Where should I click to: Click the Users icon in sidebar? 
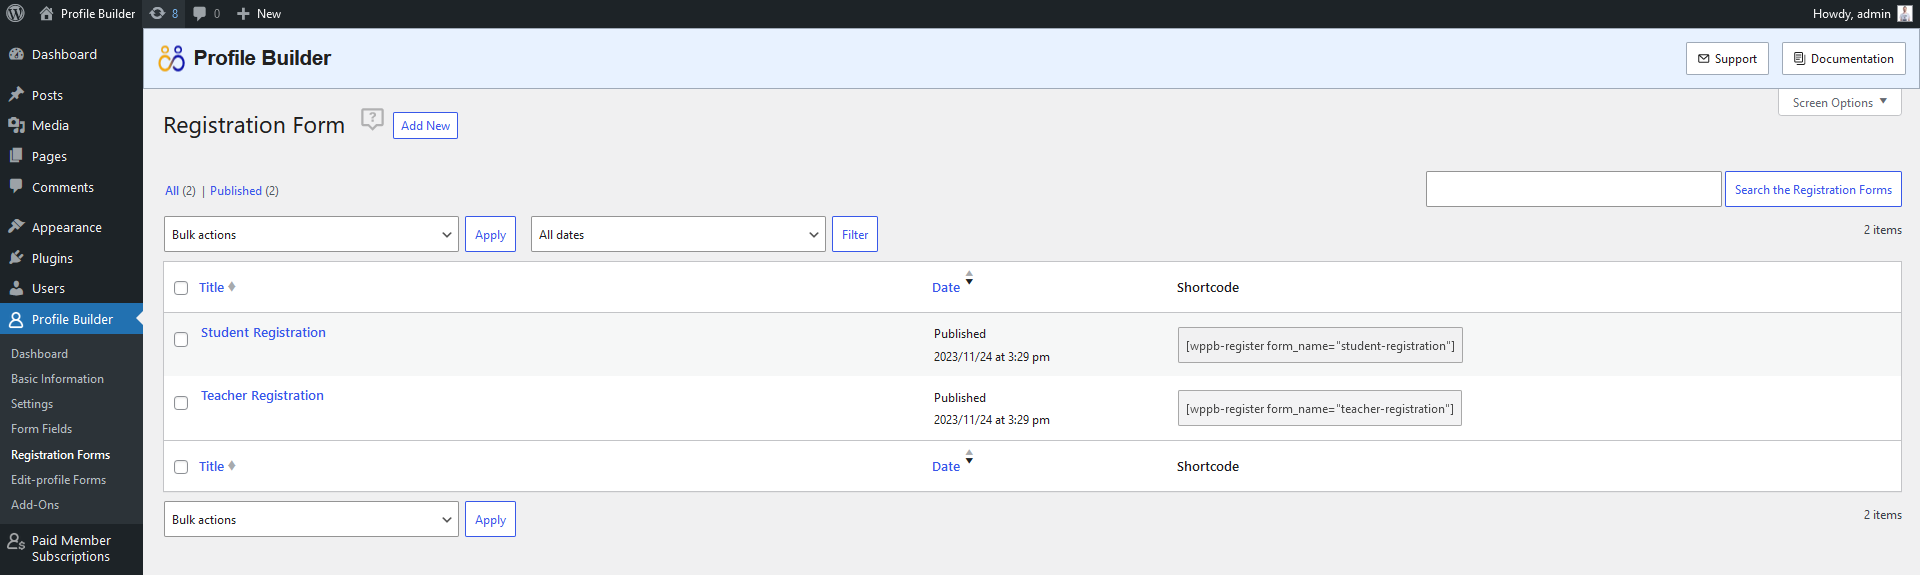16,288
